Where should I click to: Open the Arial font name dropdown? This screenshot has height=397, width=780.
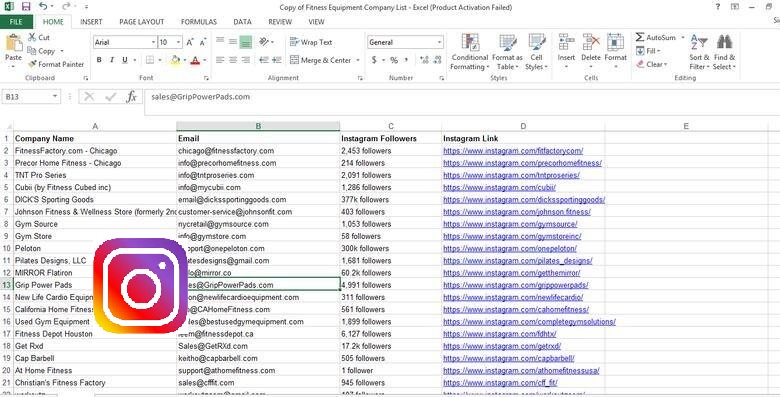pos(153,42)
